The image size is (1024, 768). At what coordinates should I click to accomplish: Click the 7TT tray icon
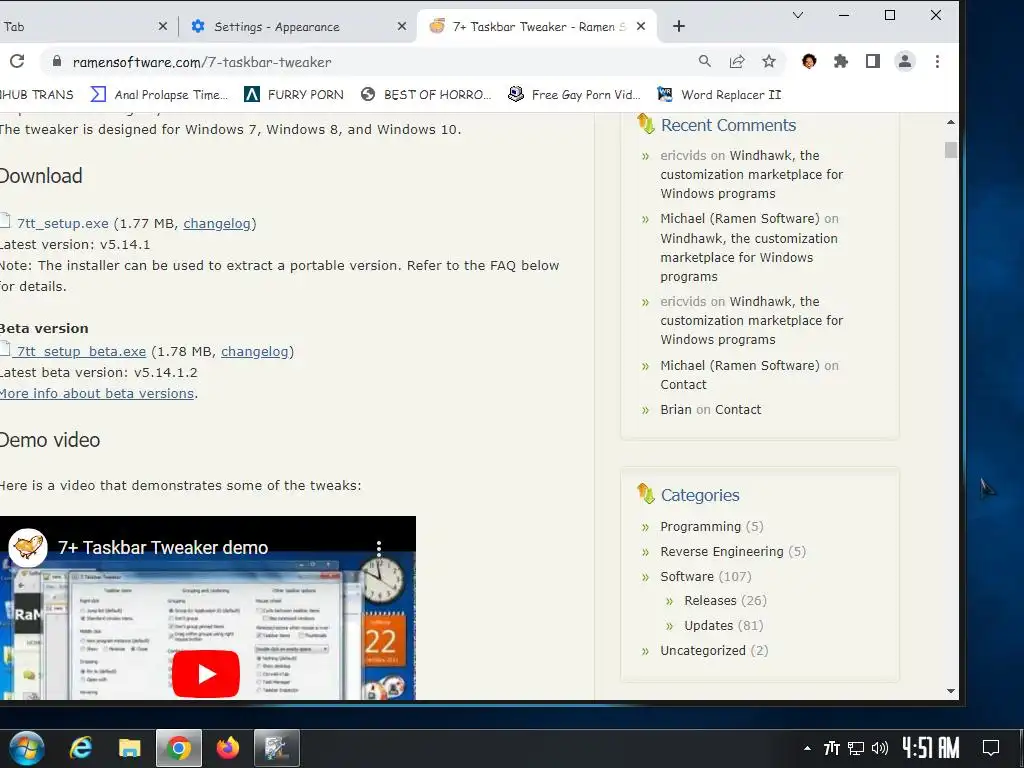coord(831,748)
